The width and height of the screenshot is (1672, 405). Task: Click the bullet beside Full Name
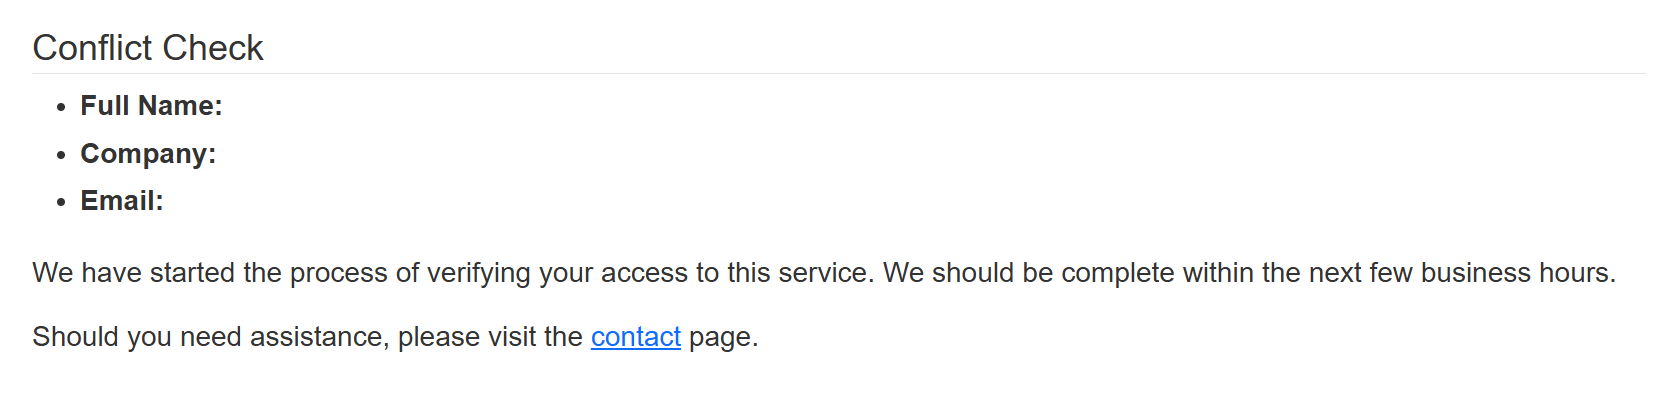(x=62, y=107)
